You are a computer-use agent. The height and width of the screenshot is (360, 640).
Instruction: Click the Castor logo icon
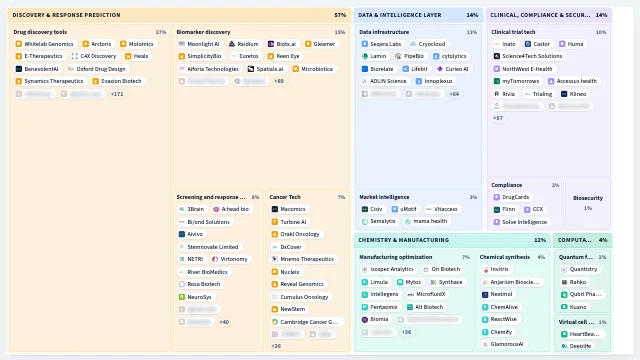coord(528,44)
